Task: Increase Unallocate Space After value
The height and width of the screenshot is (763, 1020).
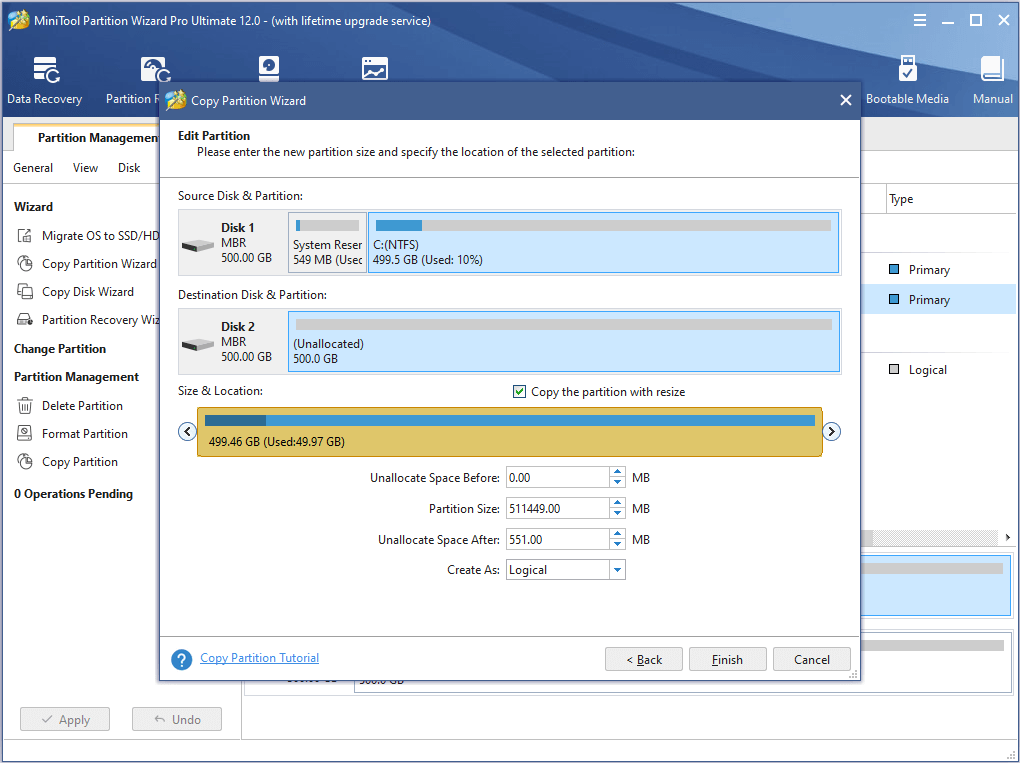Action: 617,534
